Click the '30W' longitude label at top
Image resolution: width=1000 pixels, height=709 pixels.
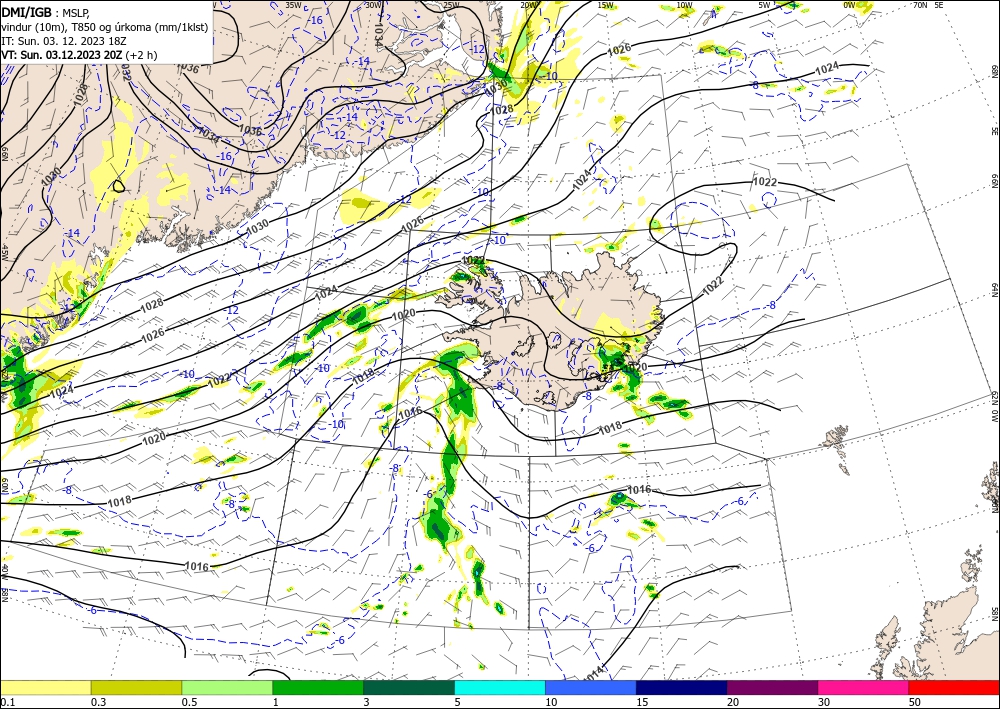click(x=373, y=5)
